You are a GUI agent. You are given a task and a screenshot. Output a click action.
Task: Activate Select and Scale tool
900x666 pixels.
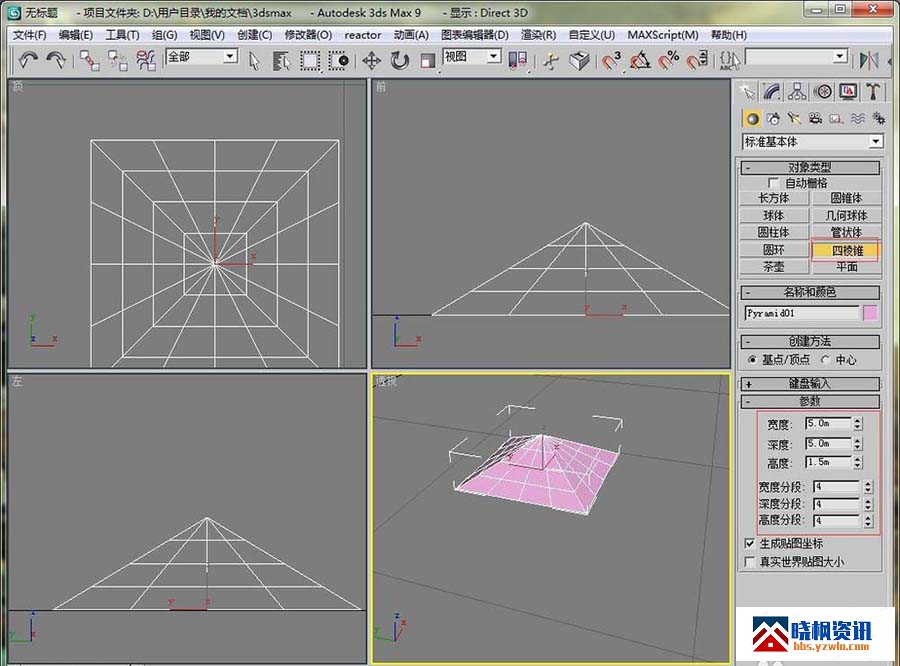[x=428, y=61]
